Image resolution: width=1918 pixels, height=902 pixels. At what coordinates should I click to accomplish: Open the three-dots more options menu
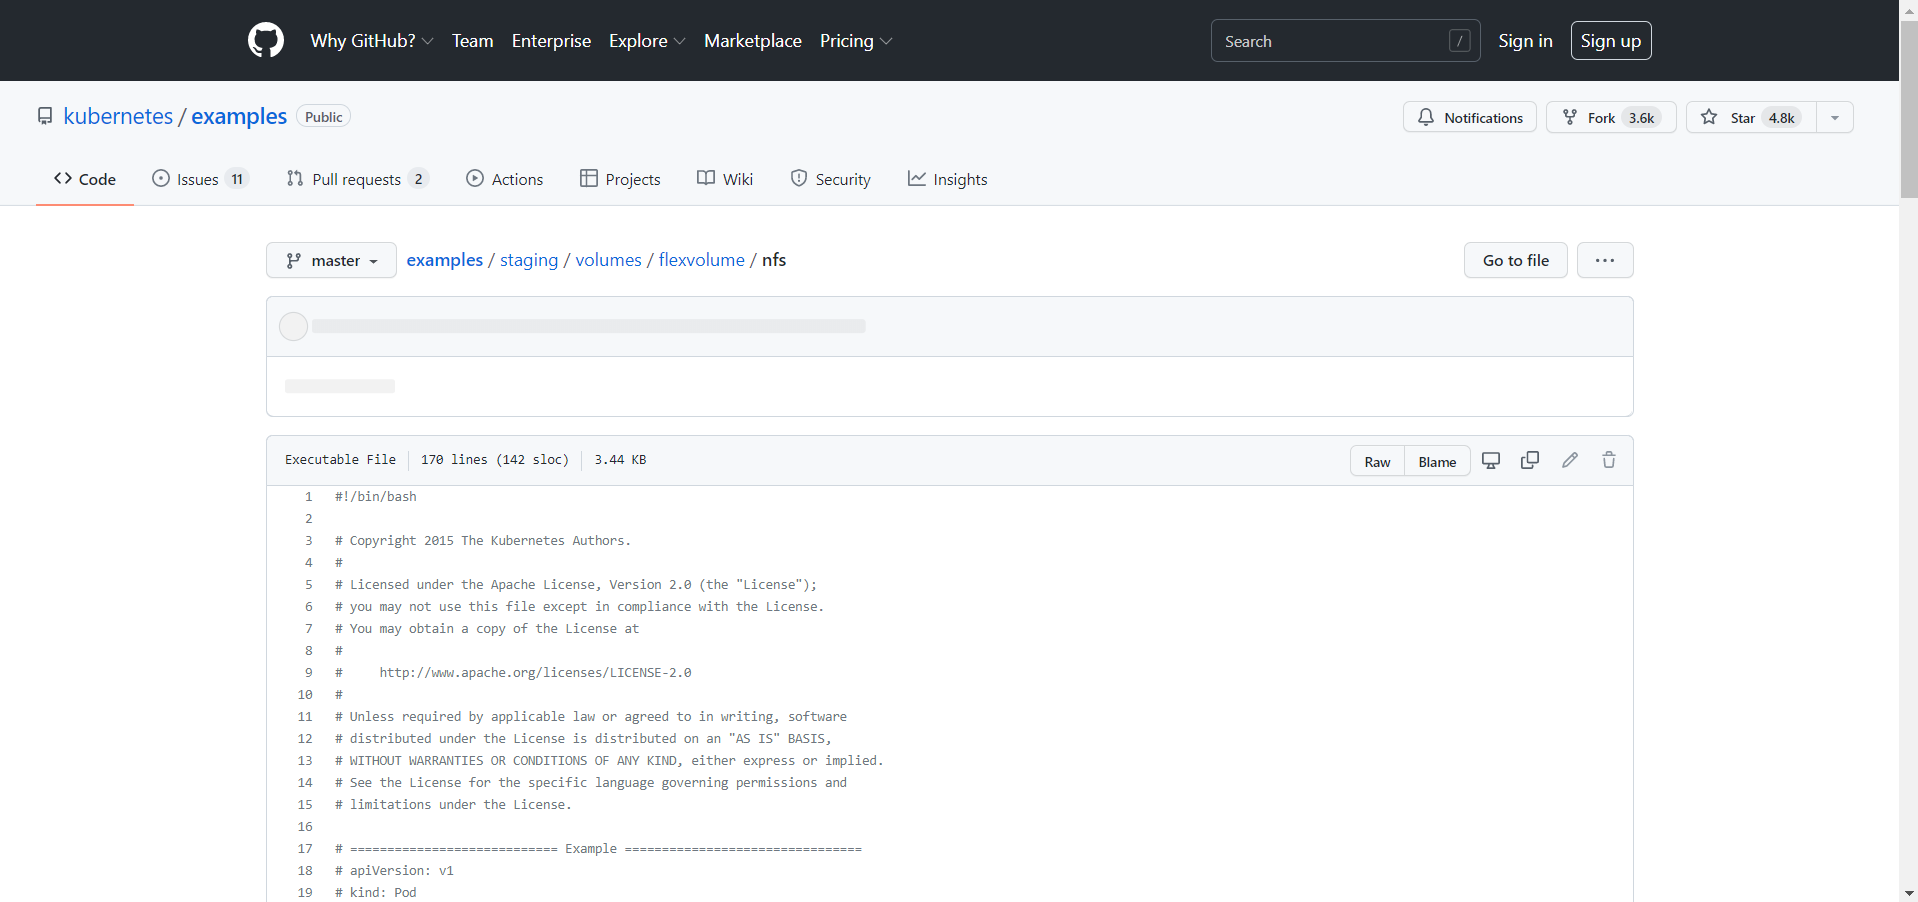pos(1605,260)
